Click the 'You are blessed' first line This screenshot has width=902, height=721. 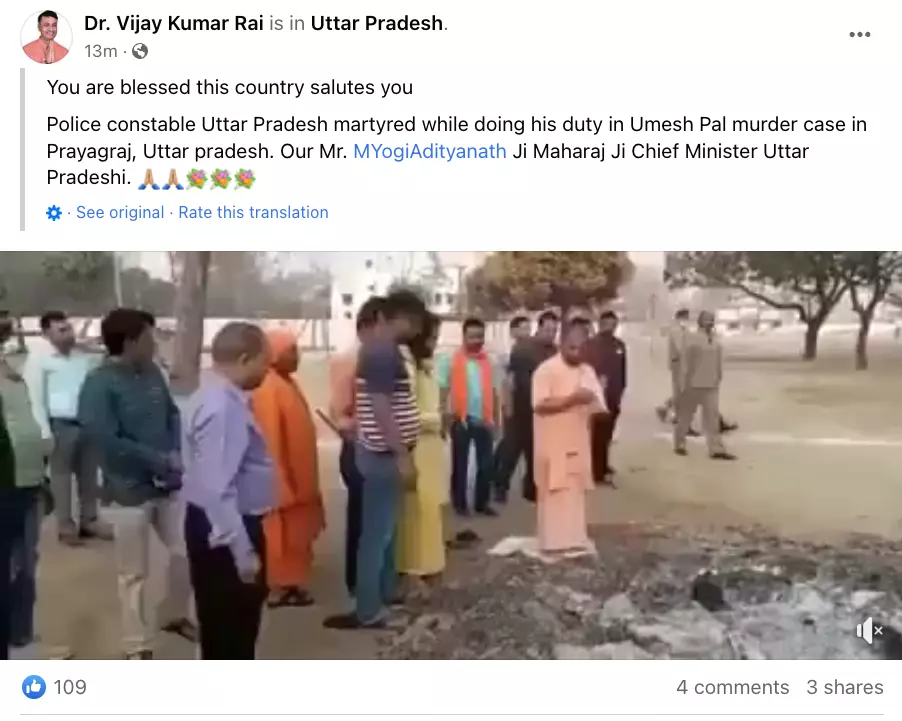coord(230,87)
